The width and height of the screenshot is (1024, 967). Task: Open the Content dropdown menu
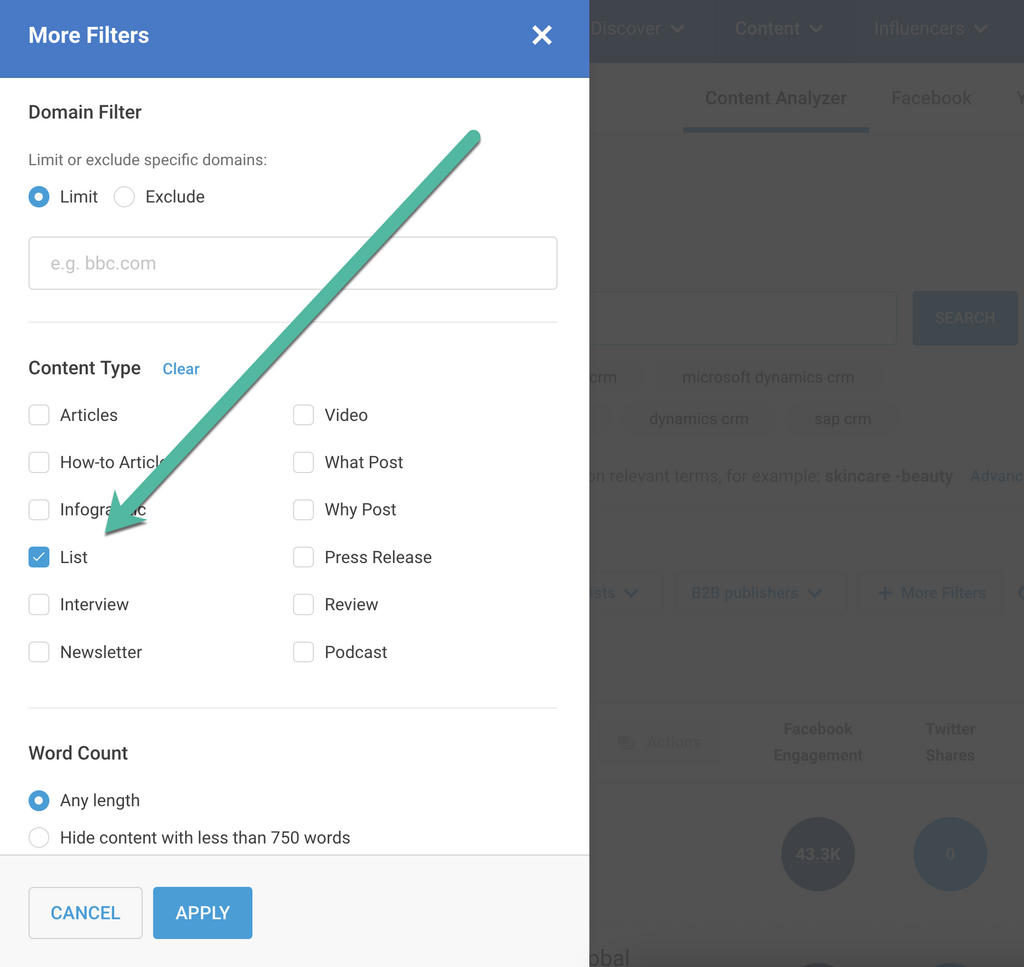(x=778, y=29)
